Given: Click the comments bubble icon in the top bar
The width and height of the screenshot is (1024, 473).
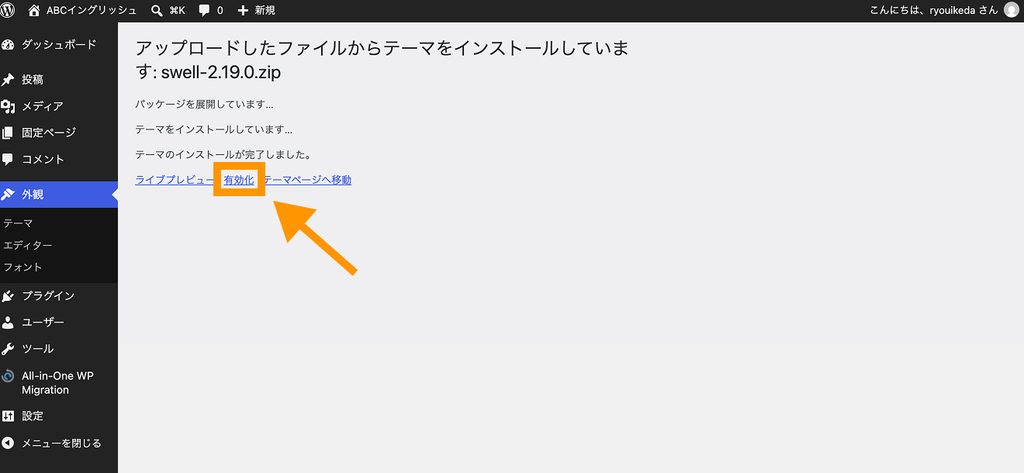Looking at the screenshot, I should click(x=204, y=11).
